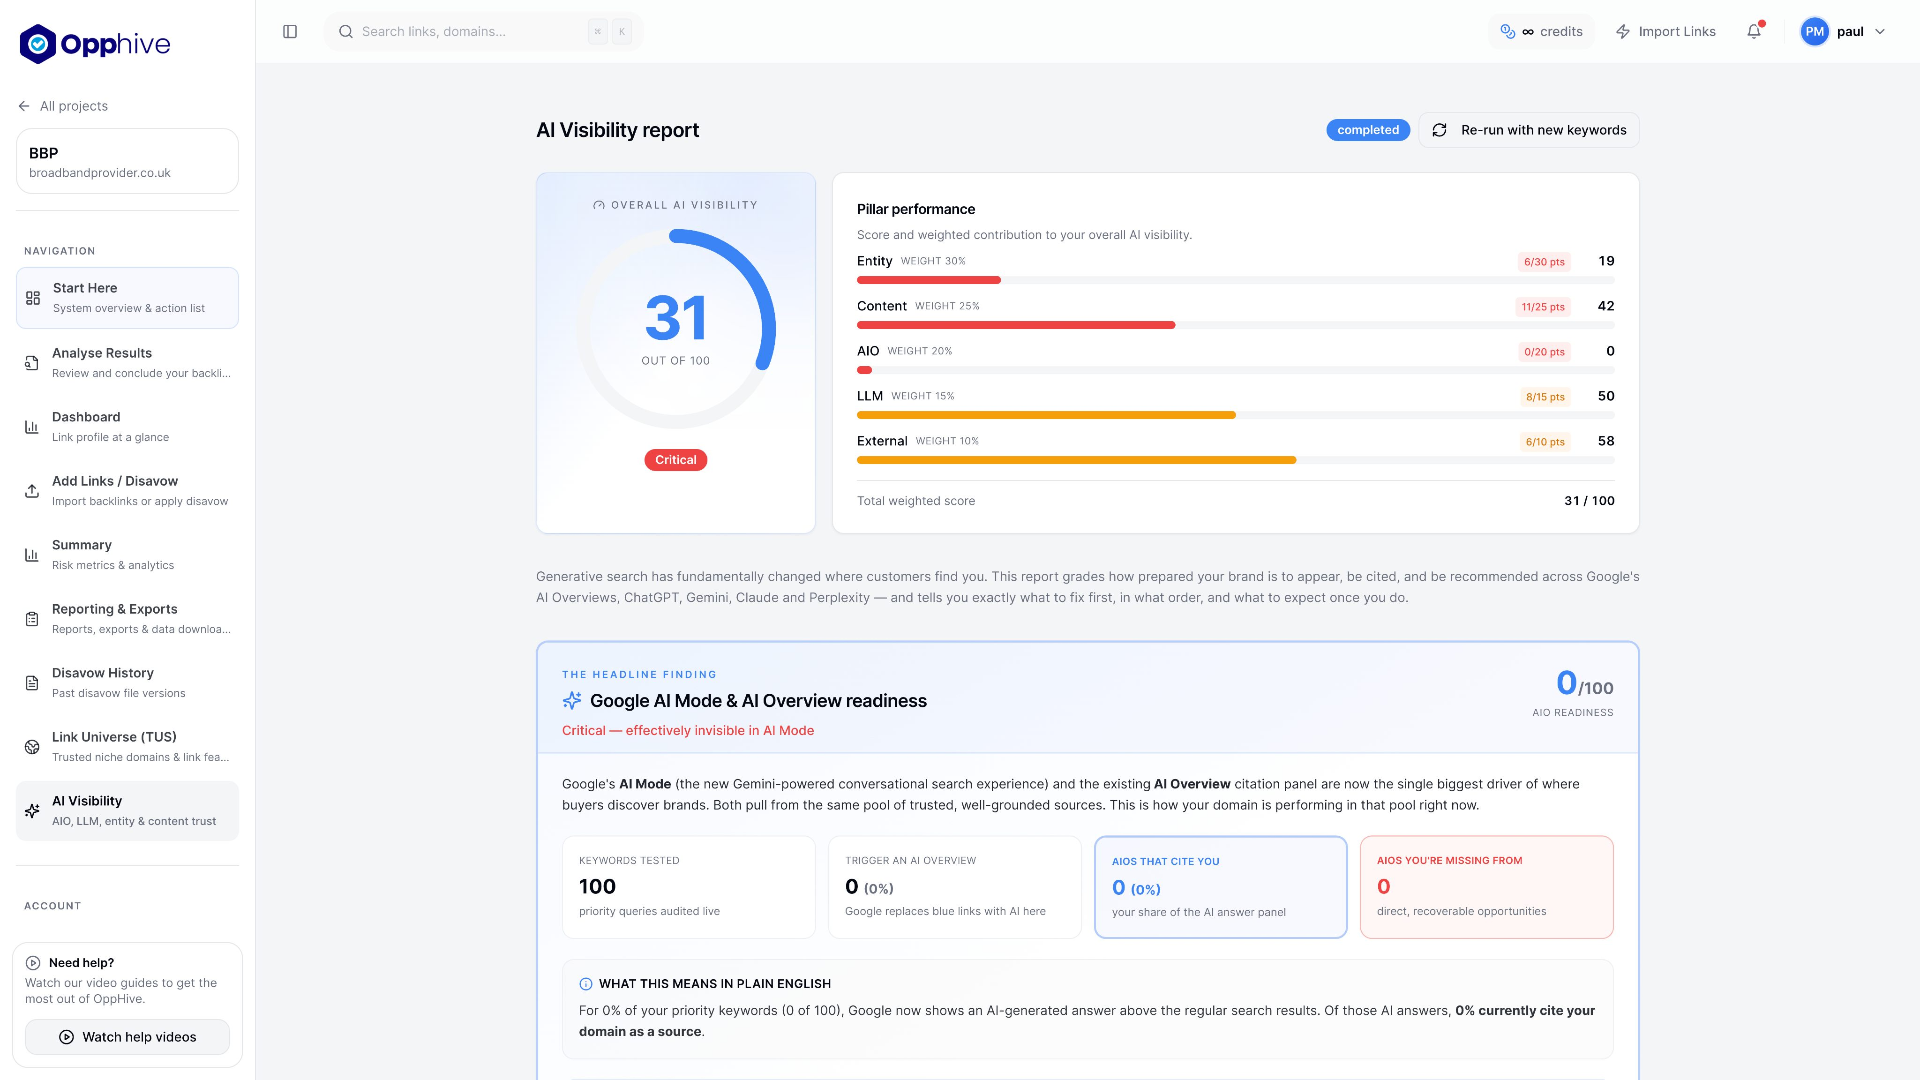
Task: Click the Entity pillar progress bar
Action: pyautogui.click(x=1235, y=280)
